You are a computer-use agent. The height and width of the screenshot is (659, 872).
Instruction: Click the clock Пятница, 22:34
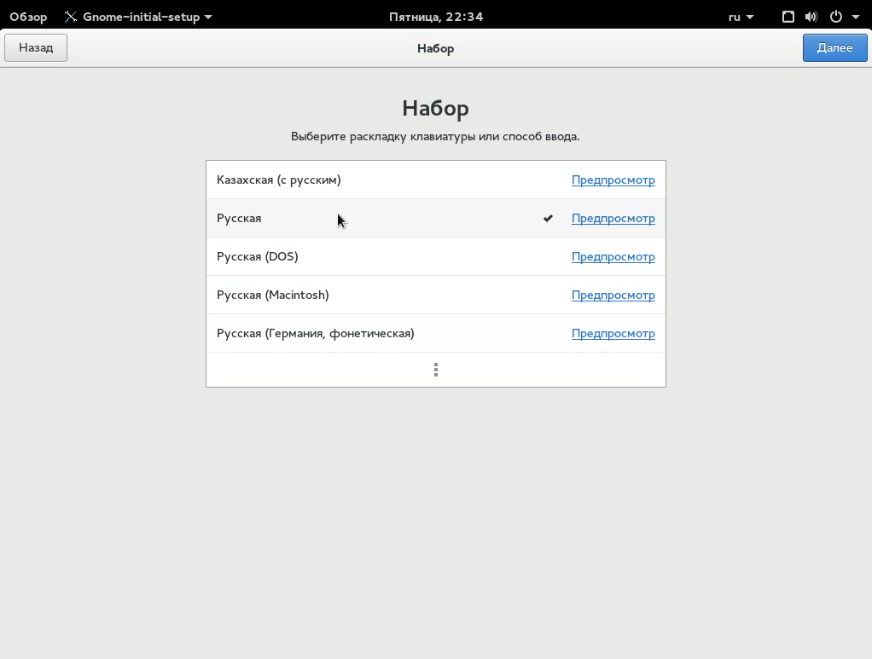436,17
